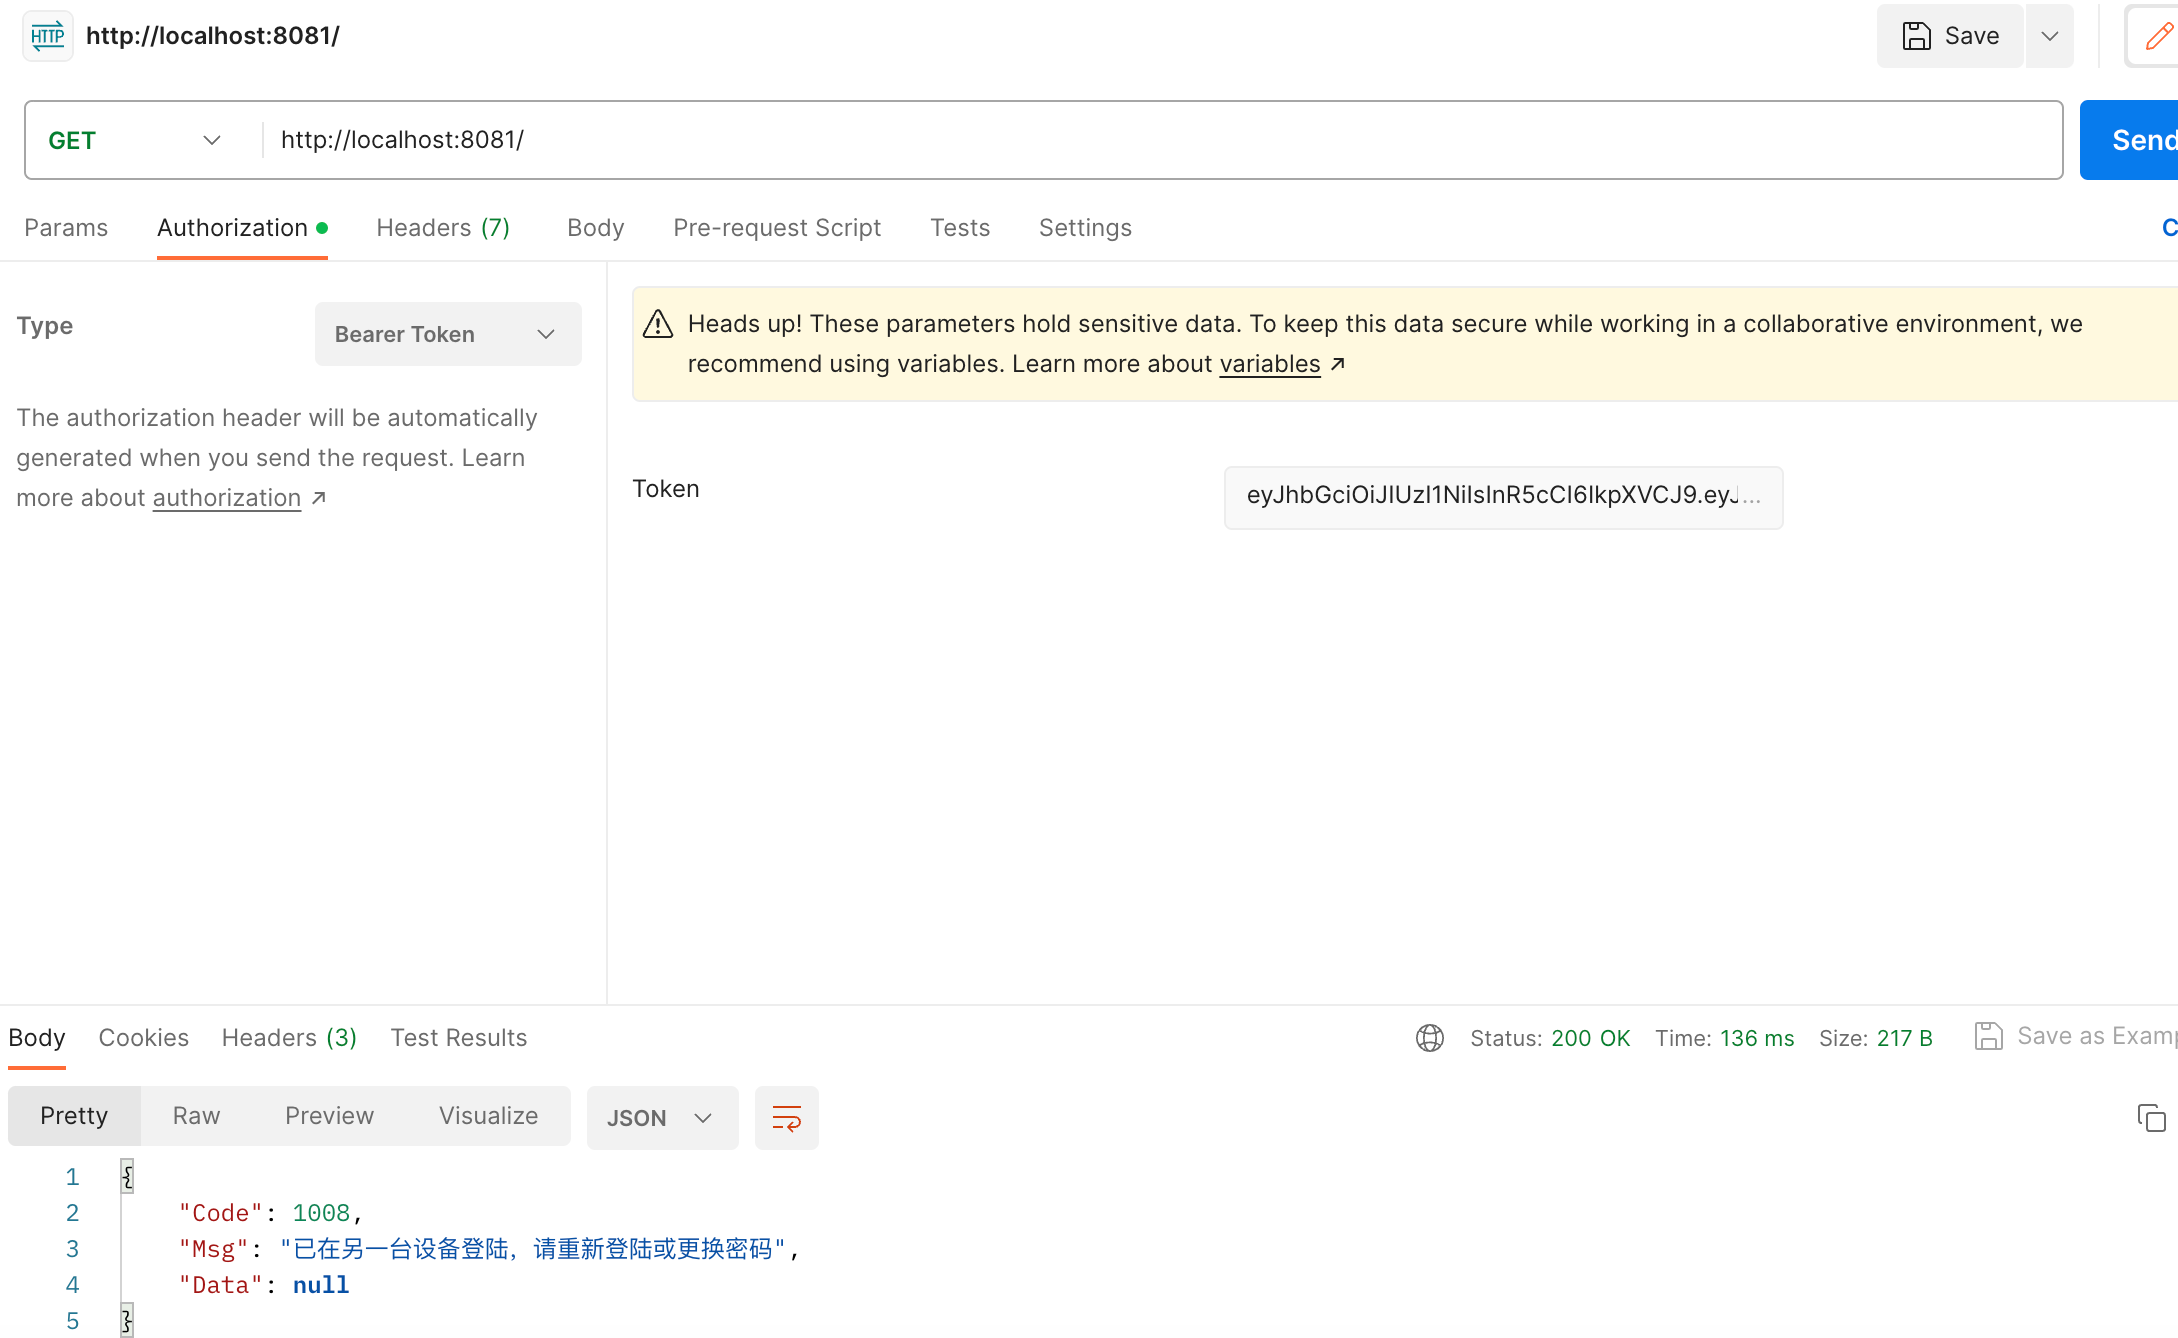Viewport: 2178px width, 1338px height.
Task: Click the request URL input field
Action: (x=1162, y=140)
